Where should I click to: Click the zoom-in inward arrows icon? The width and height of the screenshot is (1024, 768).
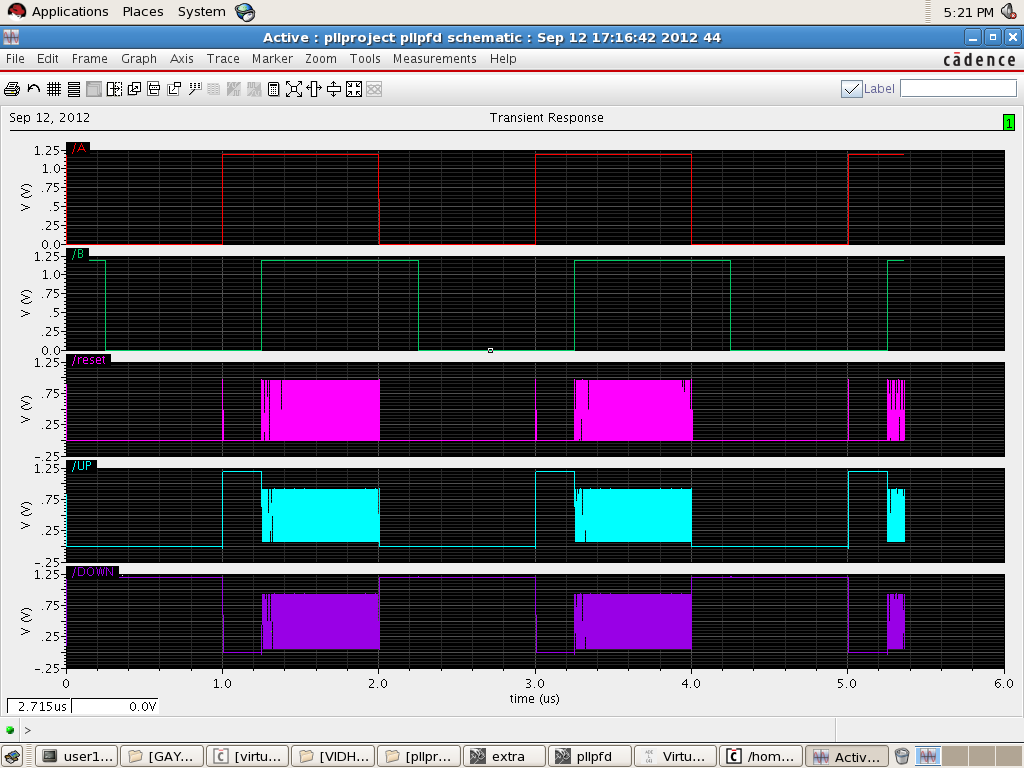tap(354, 89)
